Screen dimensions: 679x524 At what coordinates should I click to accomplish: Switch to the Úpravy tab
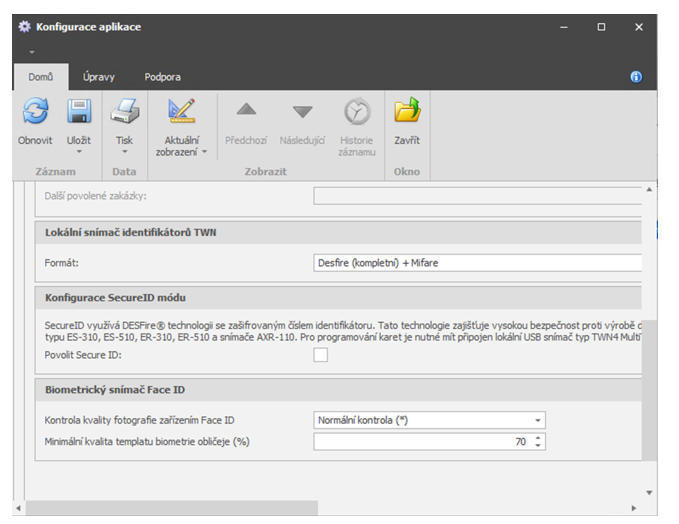pos(99,77)
